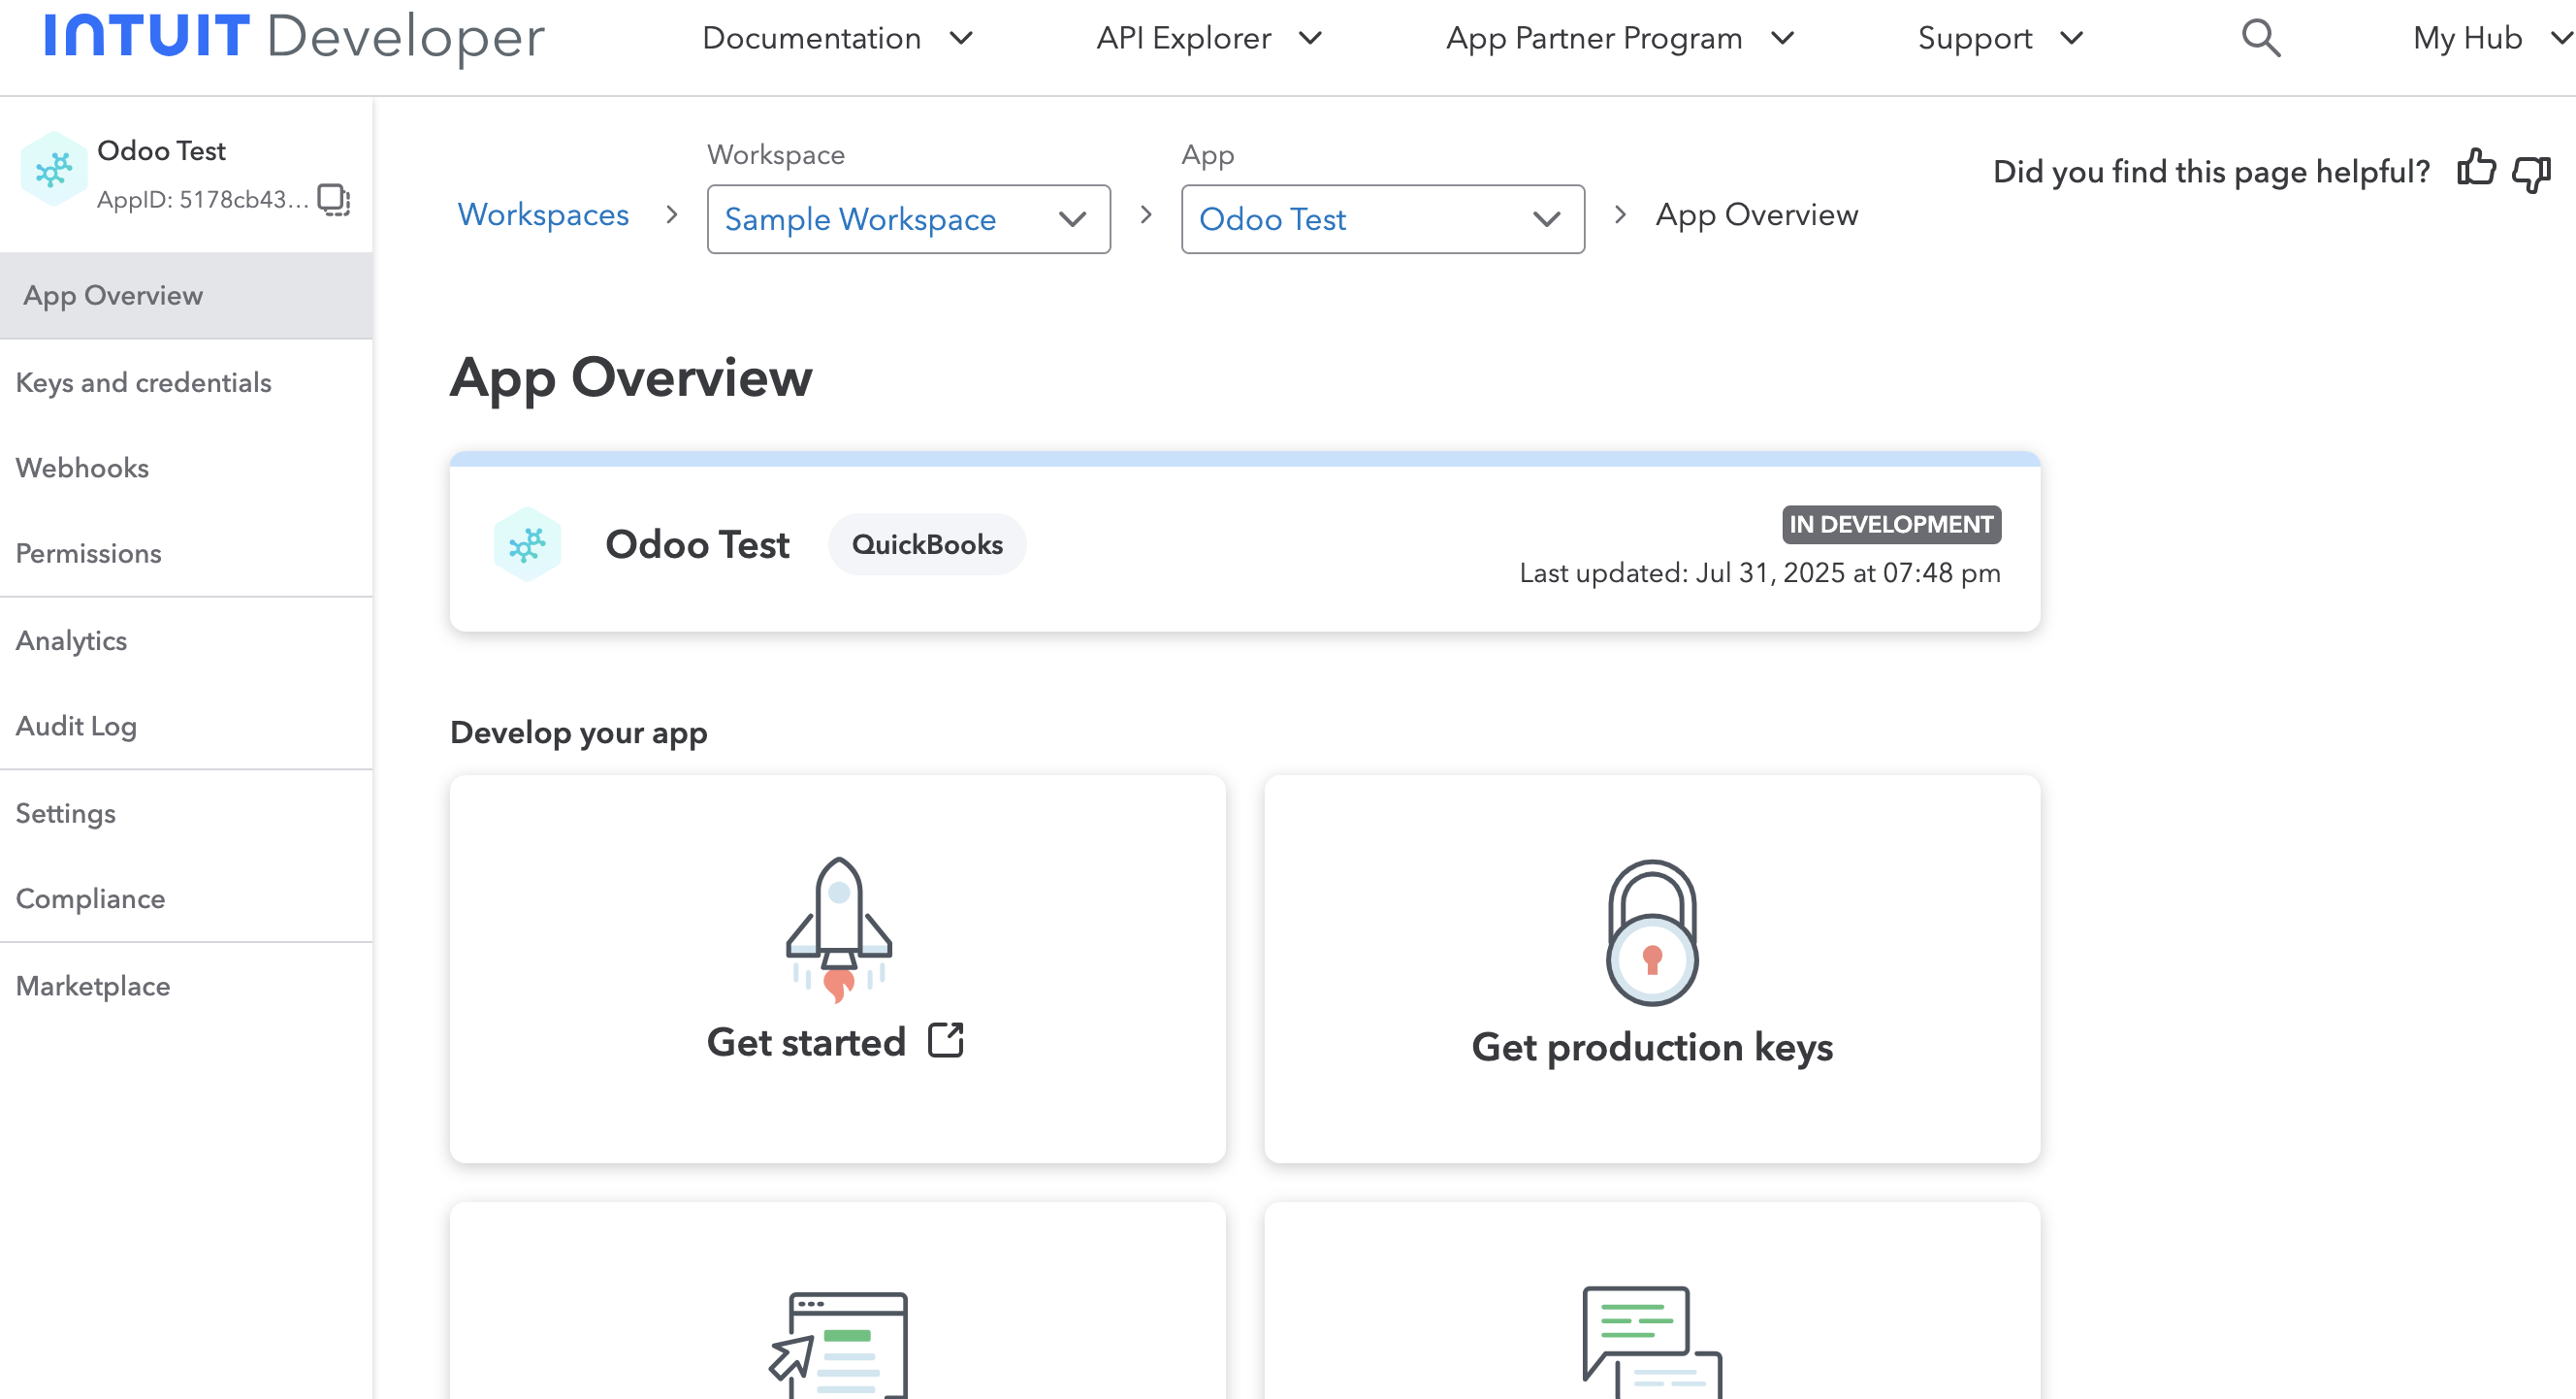This screenshot has height=1399, width=2576.
Task: Click the external link icon beside Get started
Action: tap(946, 1040)
